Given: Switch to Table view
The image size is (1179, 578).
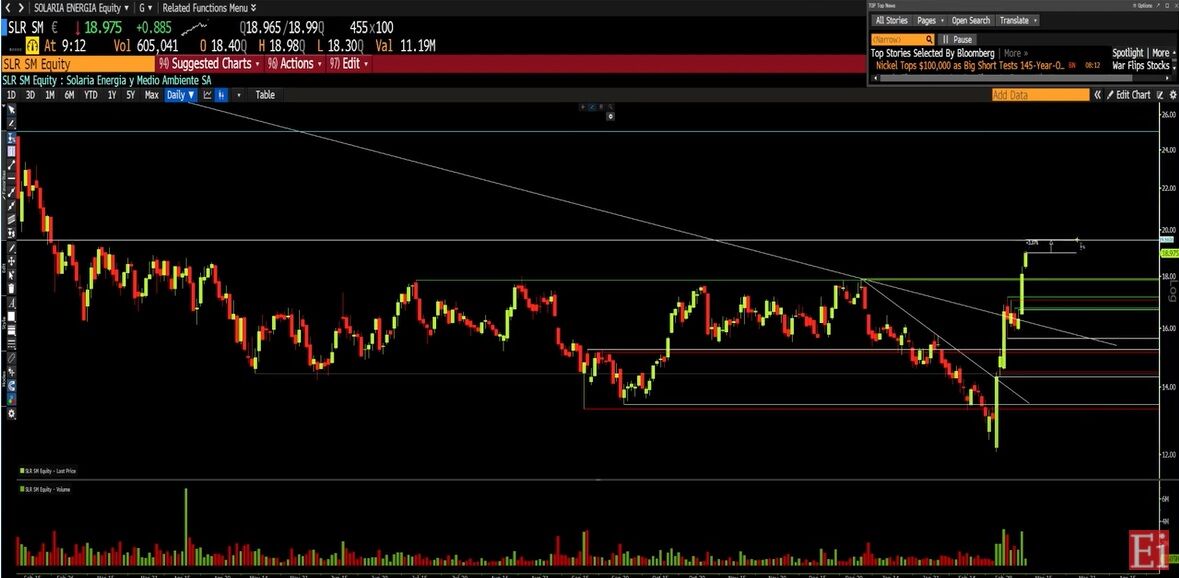Looking at the screenshot, I should pos(265,95).
